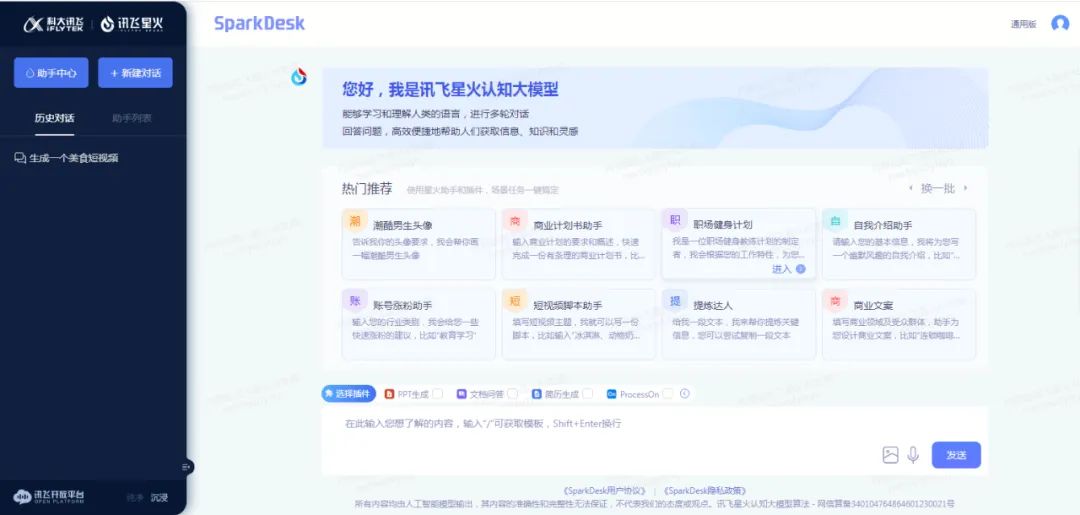Click the ProcessOn plugin icon
This screenshot has height=515, width=1080.
tap(611, 394)
